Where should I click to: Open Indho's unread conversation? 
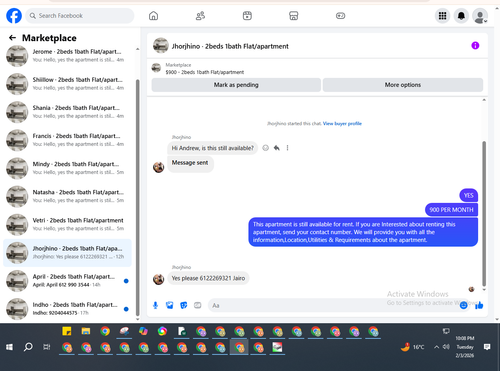tap(68, 309)
